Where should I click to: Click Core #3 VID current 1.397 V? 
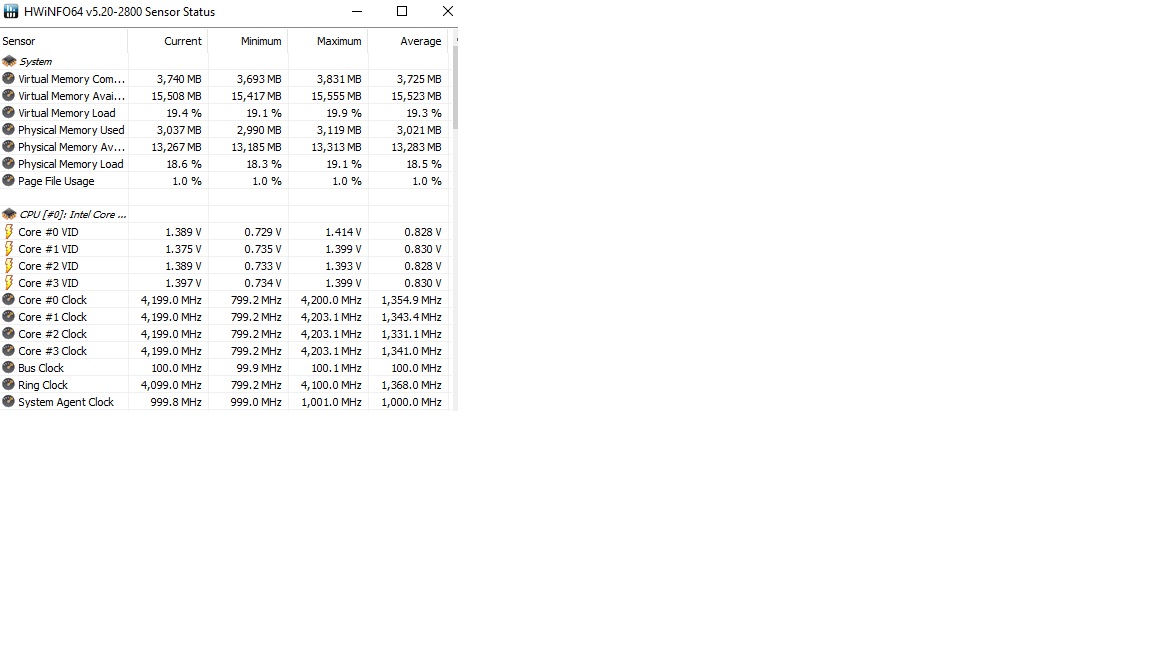tap(183, 283)
